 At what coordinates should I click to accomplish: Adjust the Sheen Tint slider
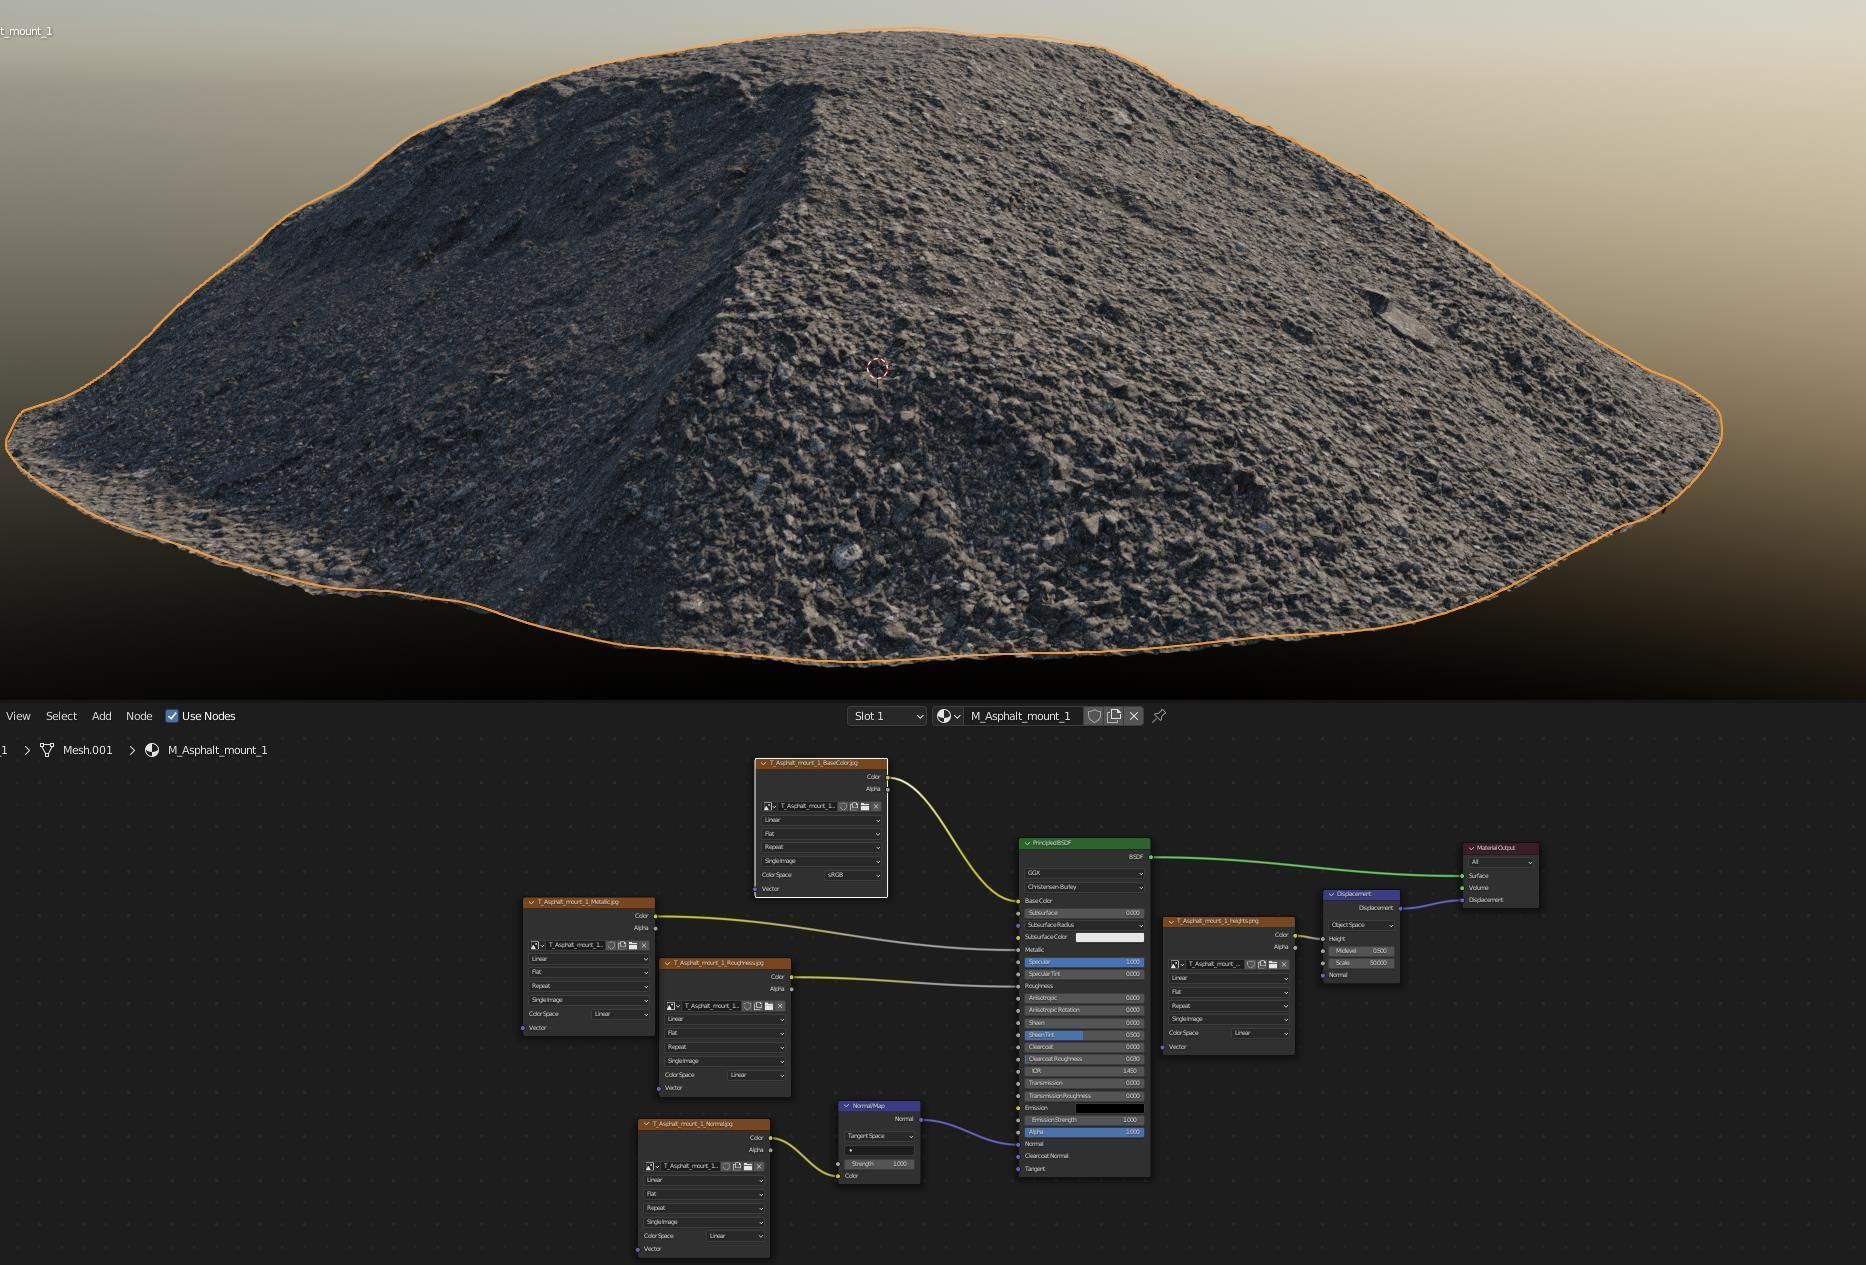pos(1084,1035)
